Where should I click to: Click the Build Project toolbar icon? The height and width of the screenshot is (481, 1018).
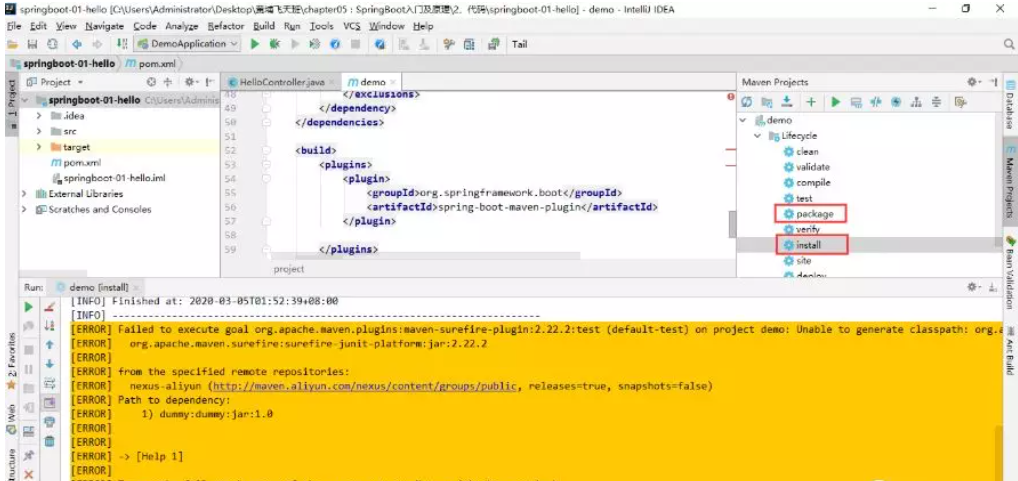click(x=121, y=44)
